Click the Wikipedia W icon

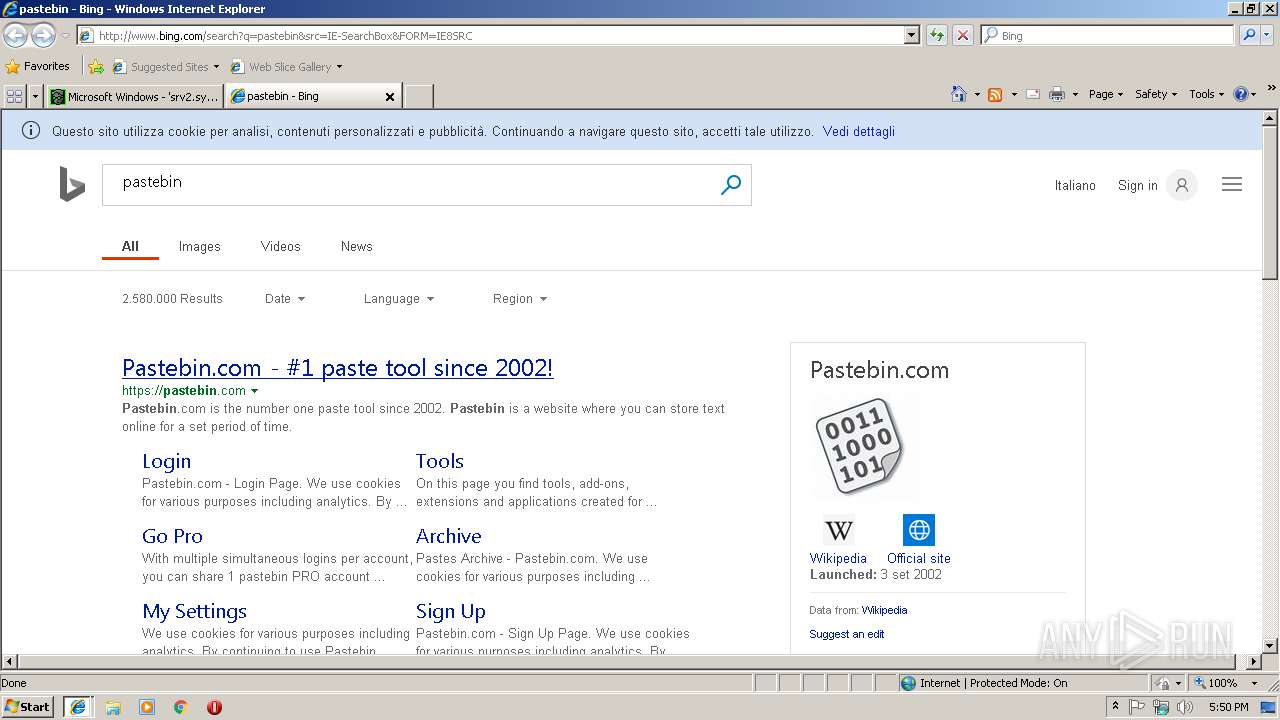839,530
